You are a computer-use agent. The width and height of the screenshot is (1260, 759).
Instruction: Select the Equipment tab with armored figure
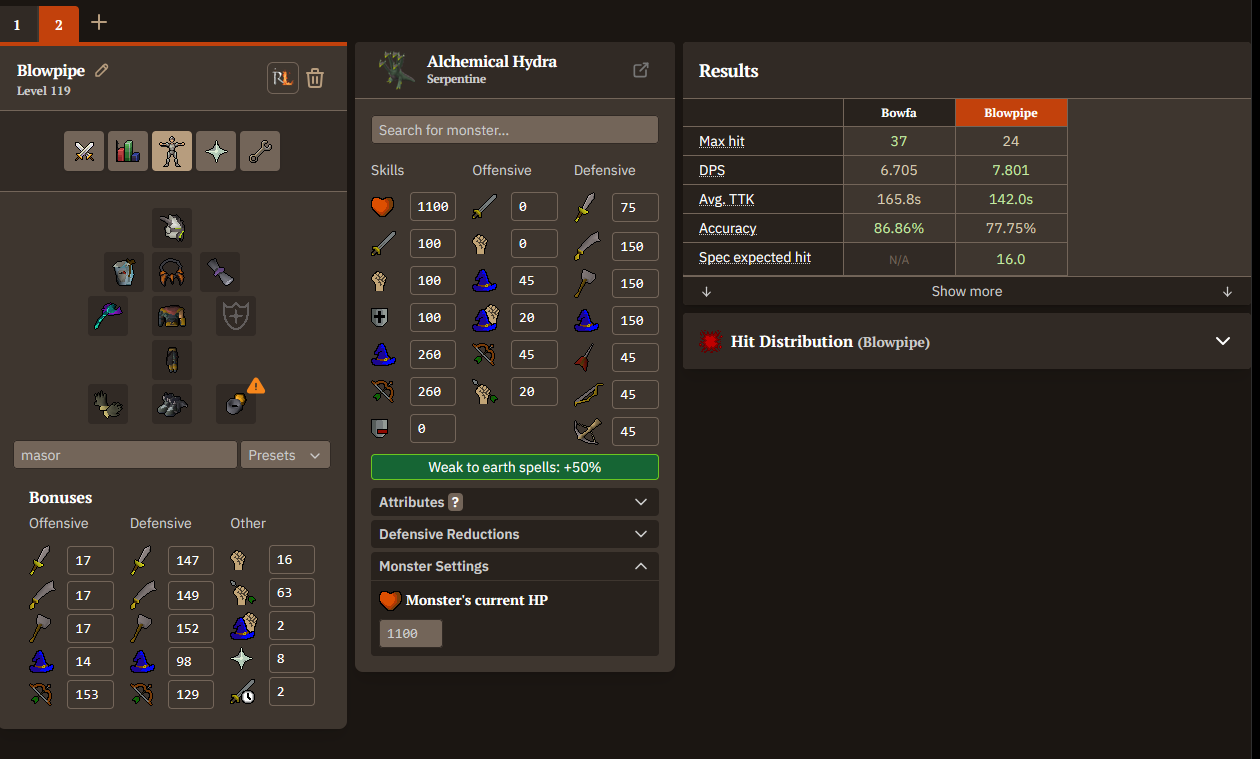[x=172, y=151]
